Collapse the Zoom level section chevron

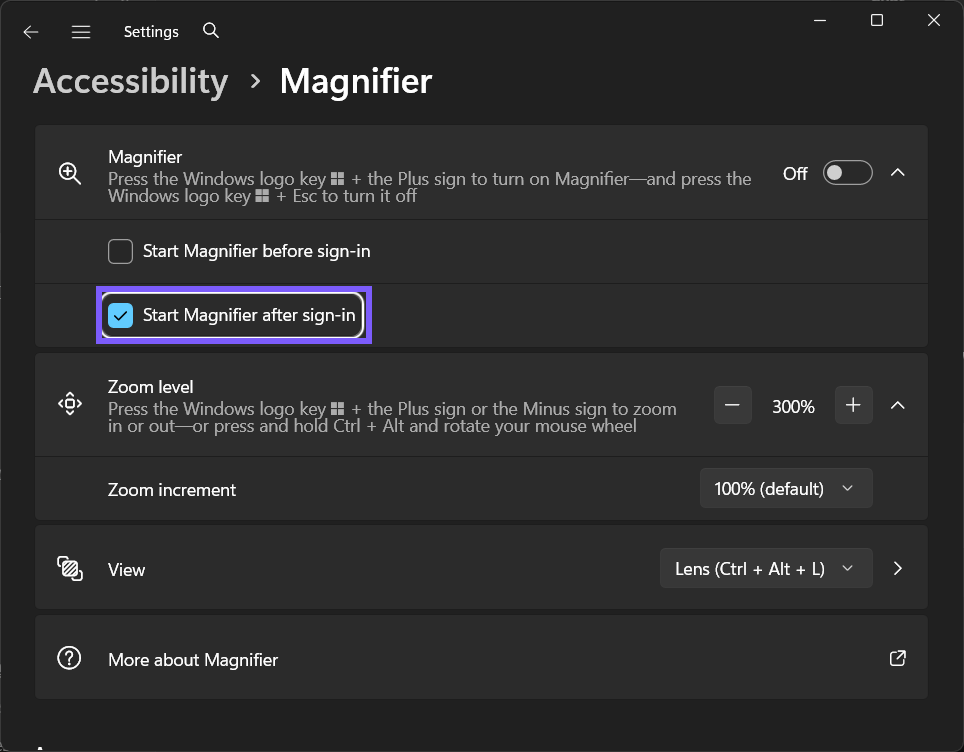point(898,405)
